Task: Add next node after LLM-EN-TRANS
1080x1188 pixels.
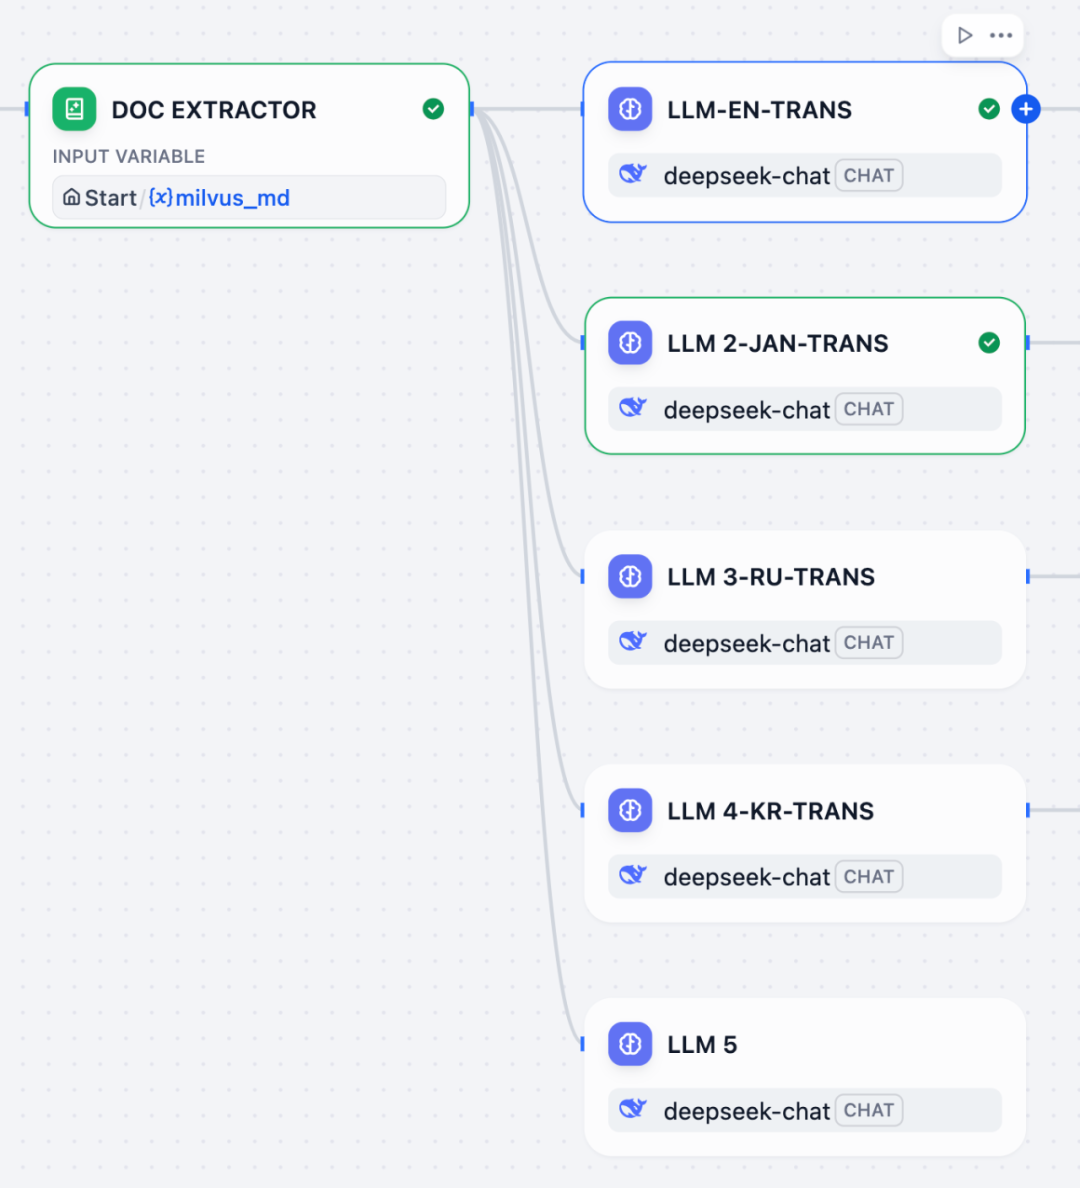Action: (1026, 109)
